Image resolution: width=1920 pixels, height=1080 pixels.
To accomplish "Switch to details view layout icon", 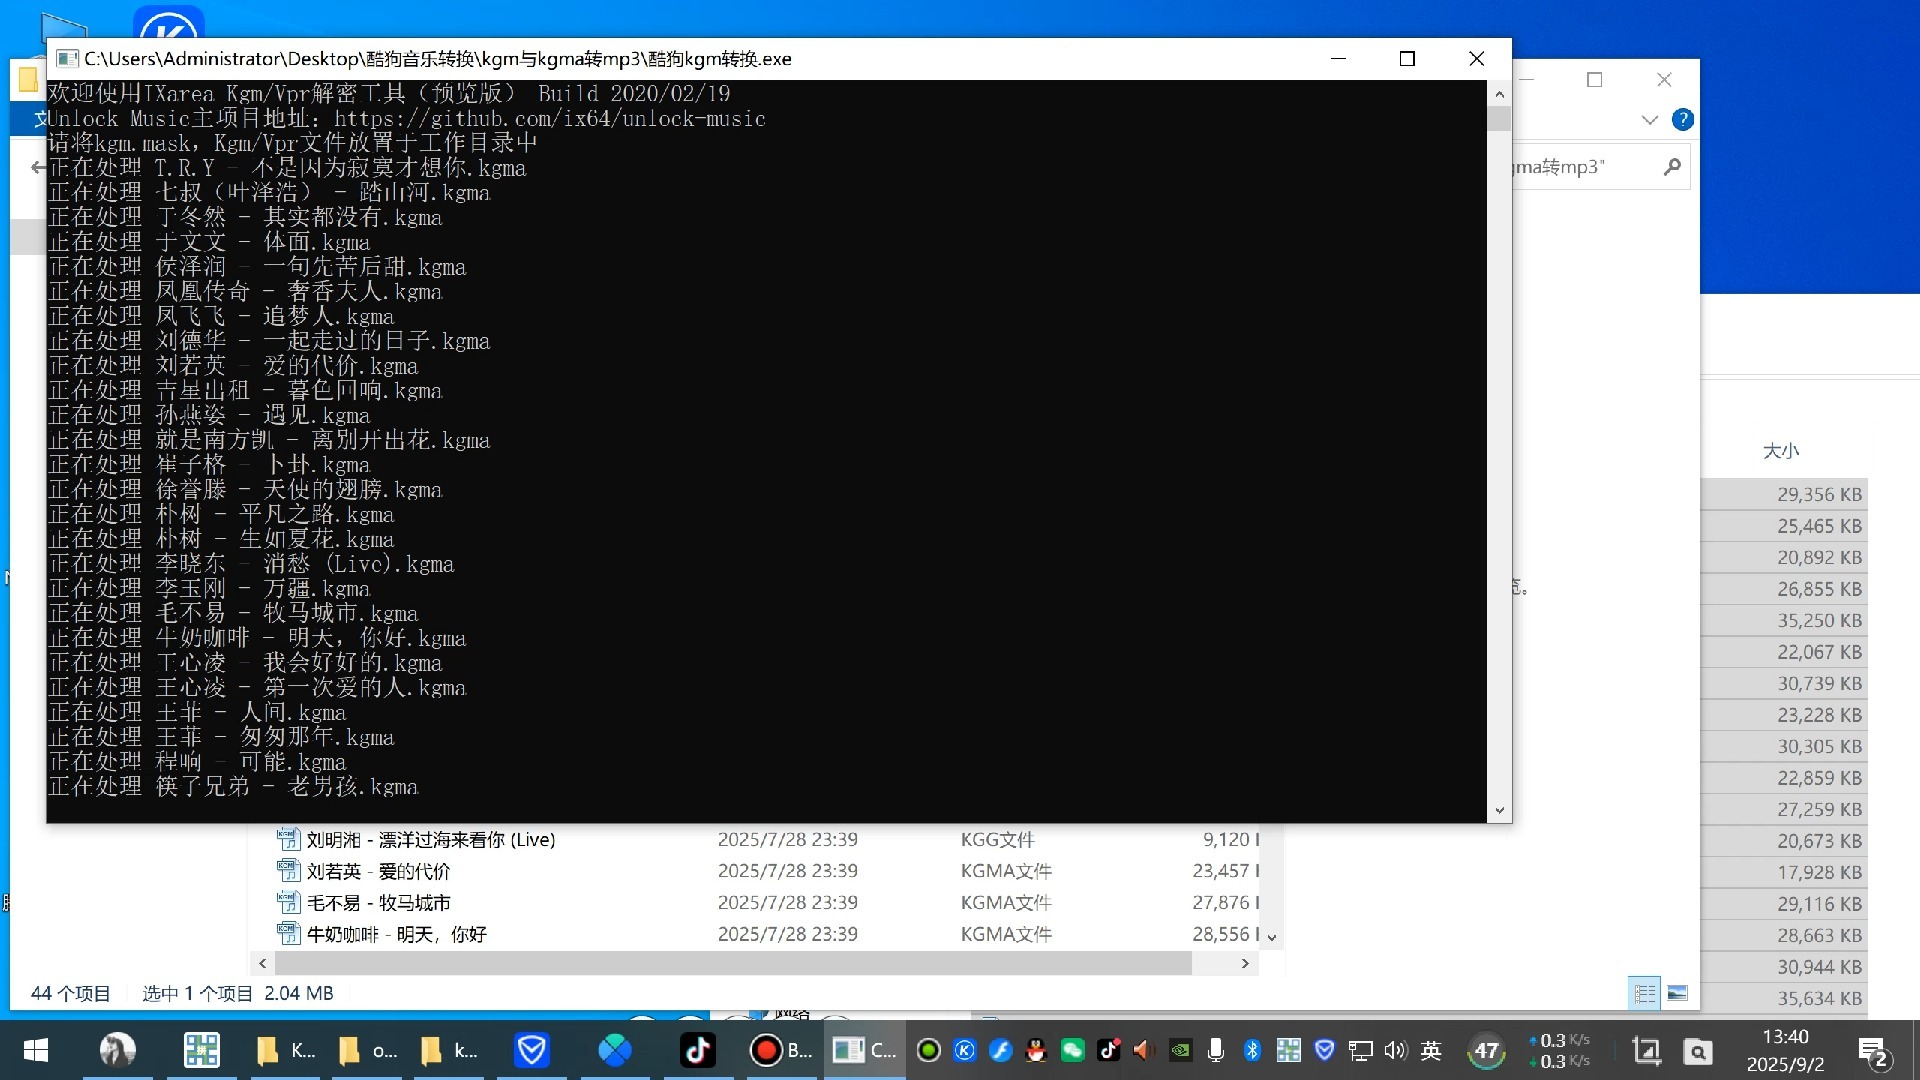I will coord(1645,993).
